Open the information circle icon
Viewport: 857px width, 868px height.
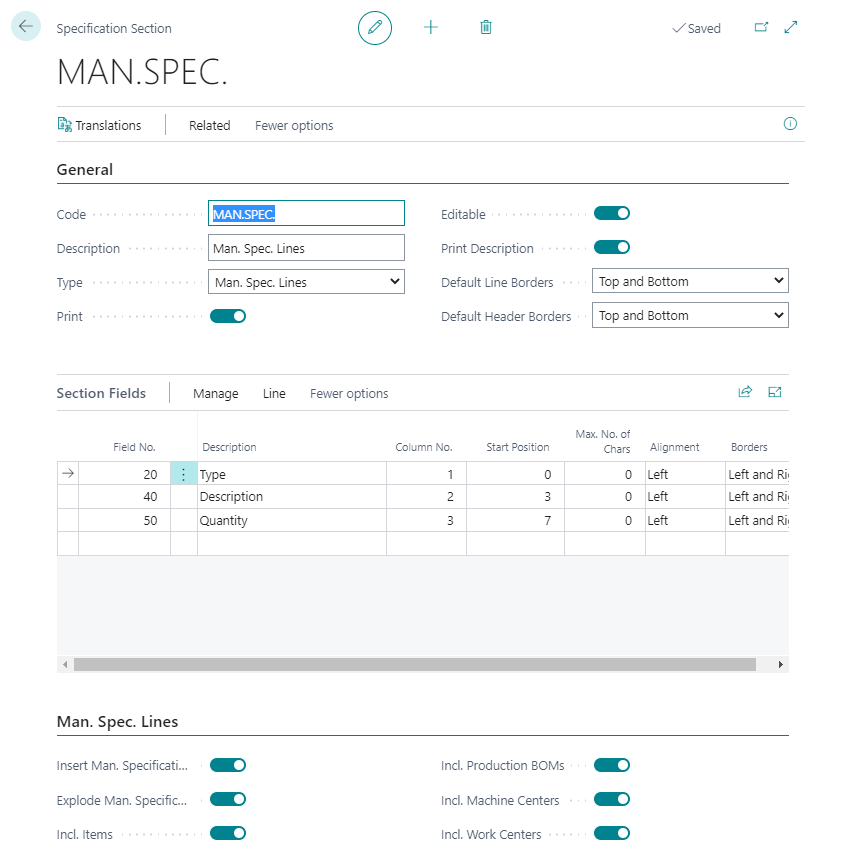790,124
